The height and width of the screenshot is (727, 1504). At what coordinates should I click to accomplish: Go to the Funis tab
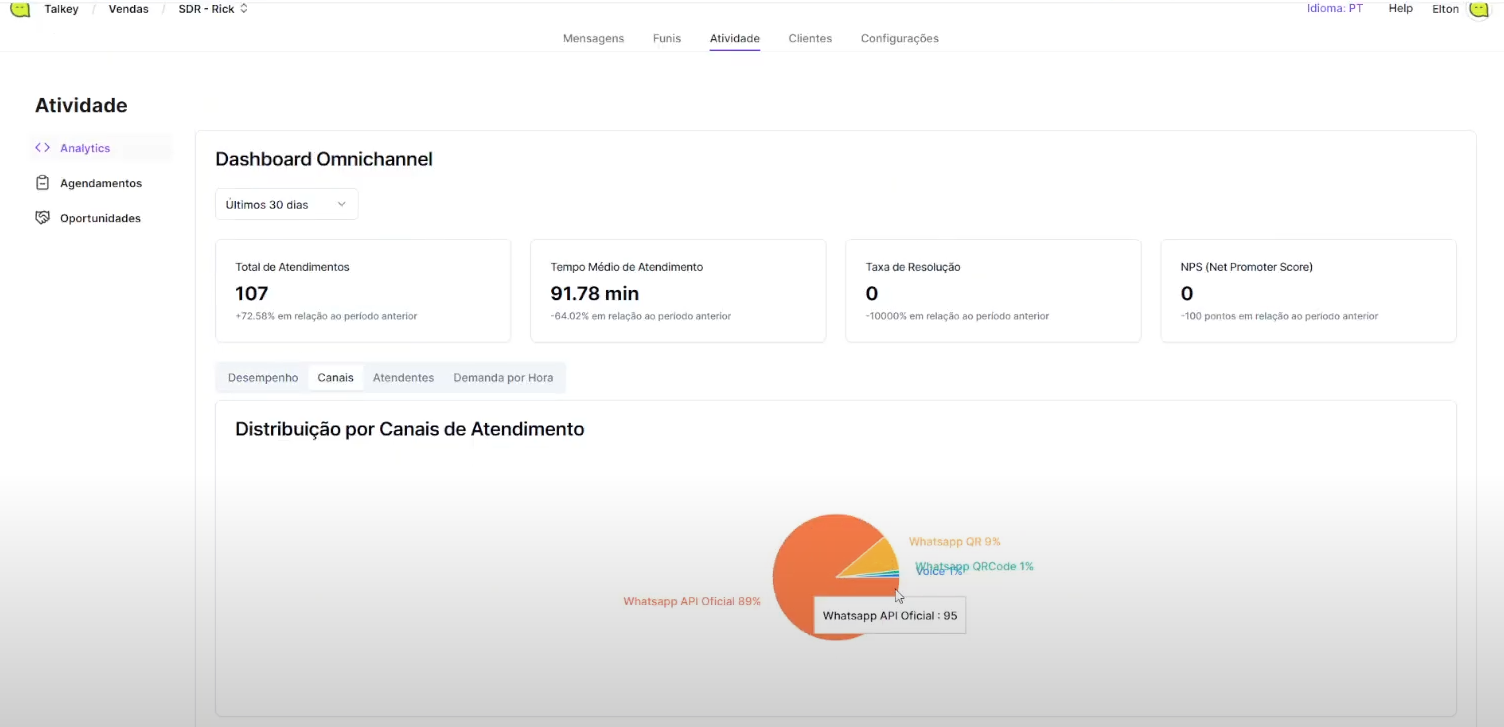pos(667,39)
